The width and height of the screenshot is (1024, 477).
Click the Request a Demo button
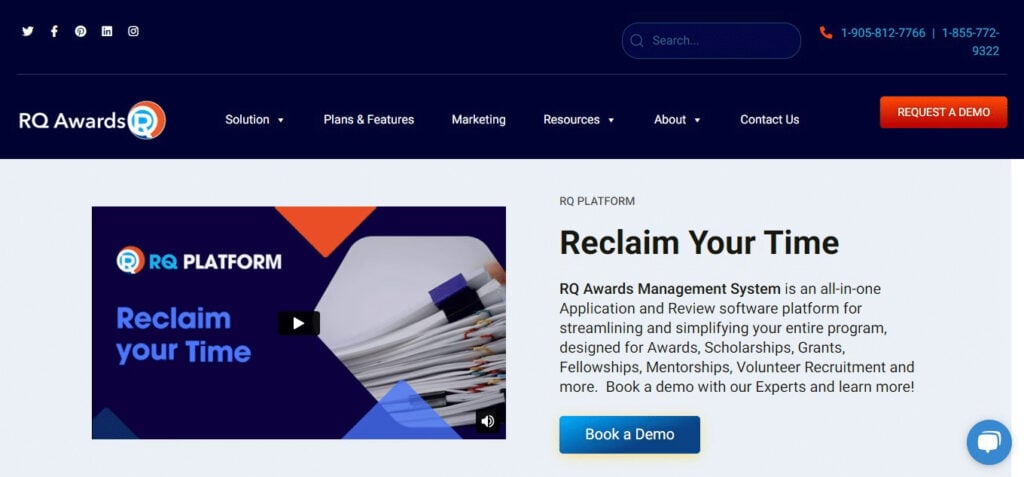(943, 112)
